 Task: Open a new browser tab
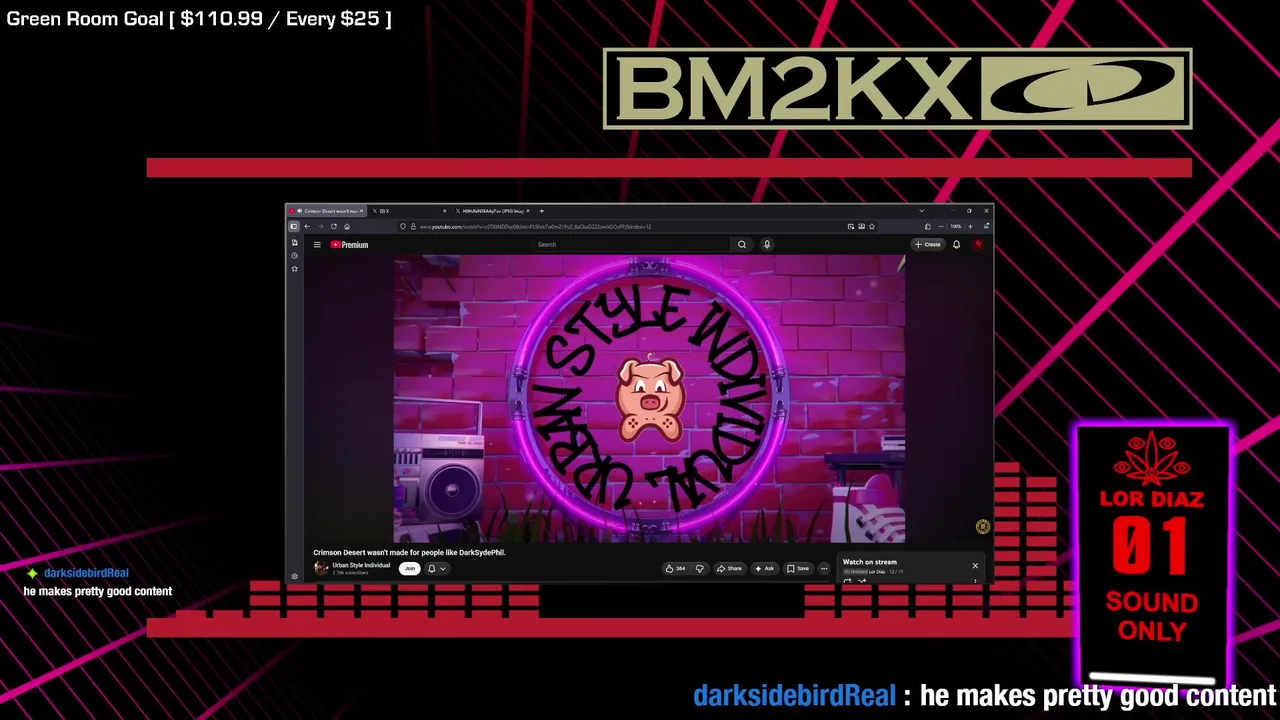tap(541, 211)
